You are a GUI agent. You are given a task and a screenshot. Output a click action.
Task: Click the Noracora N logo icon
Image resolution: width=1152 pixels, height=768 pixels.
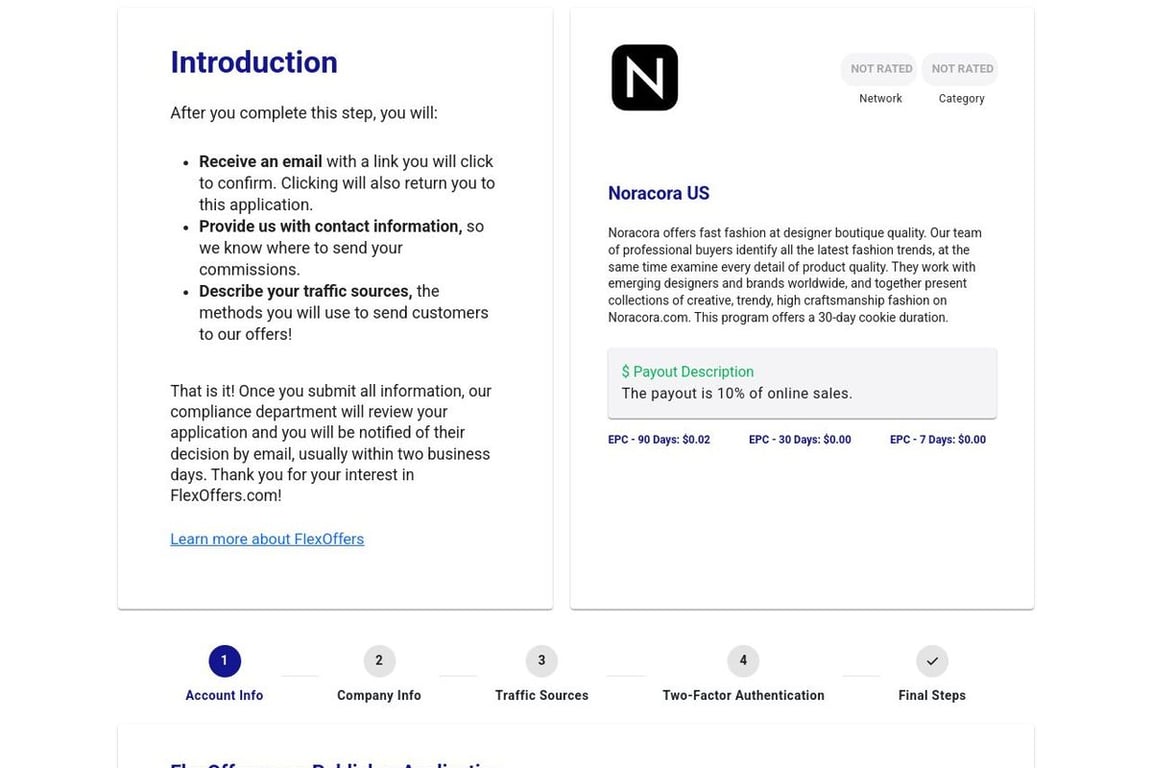644,77
